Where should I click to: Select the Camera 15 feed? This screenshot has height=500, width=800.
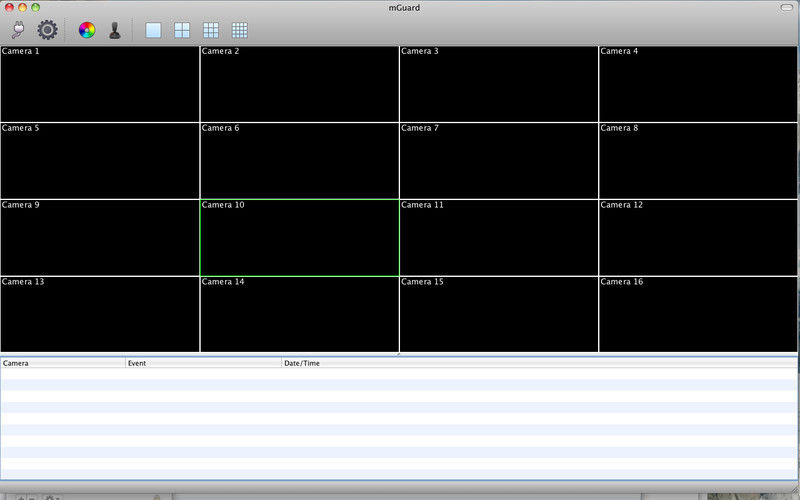[499, 315]
